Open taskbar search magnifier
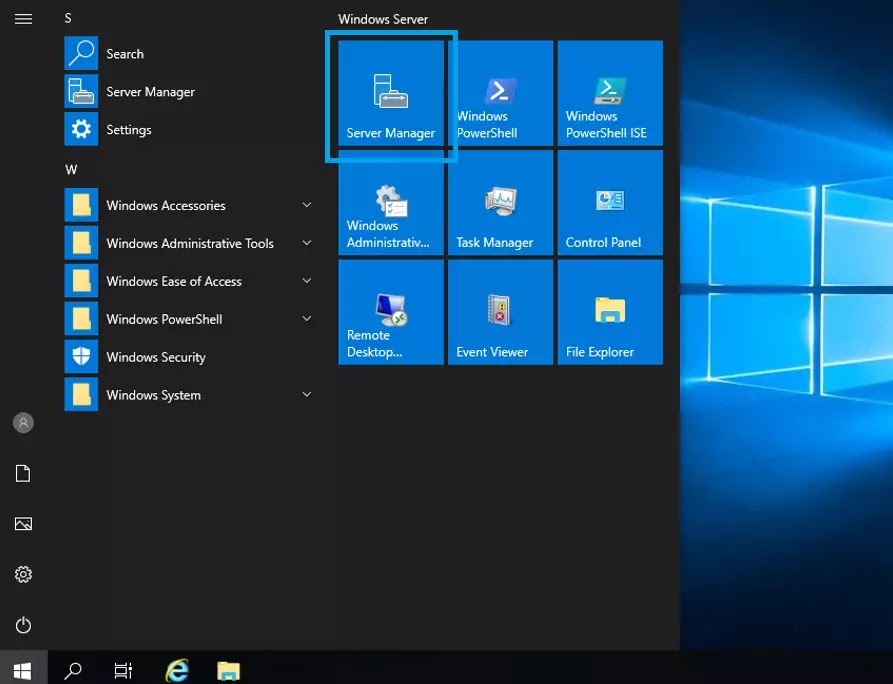 (x=73, y=670)
